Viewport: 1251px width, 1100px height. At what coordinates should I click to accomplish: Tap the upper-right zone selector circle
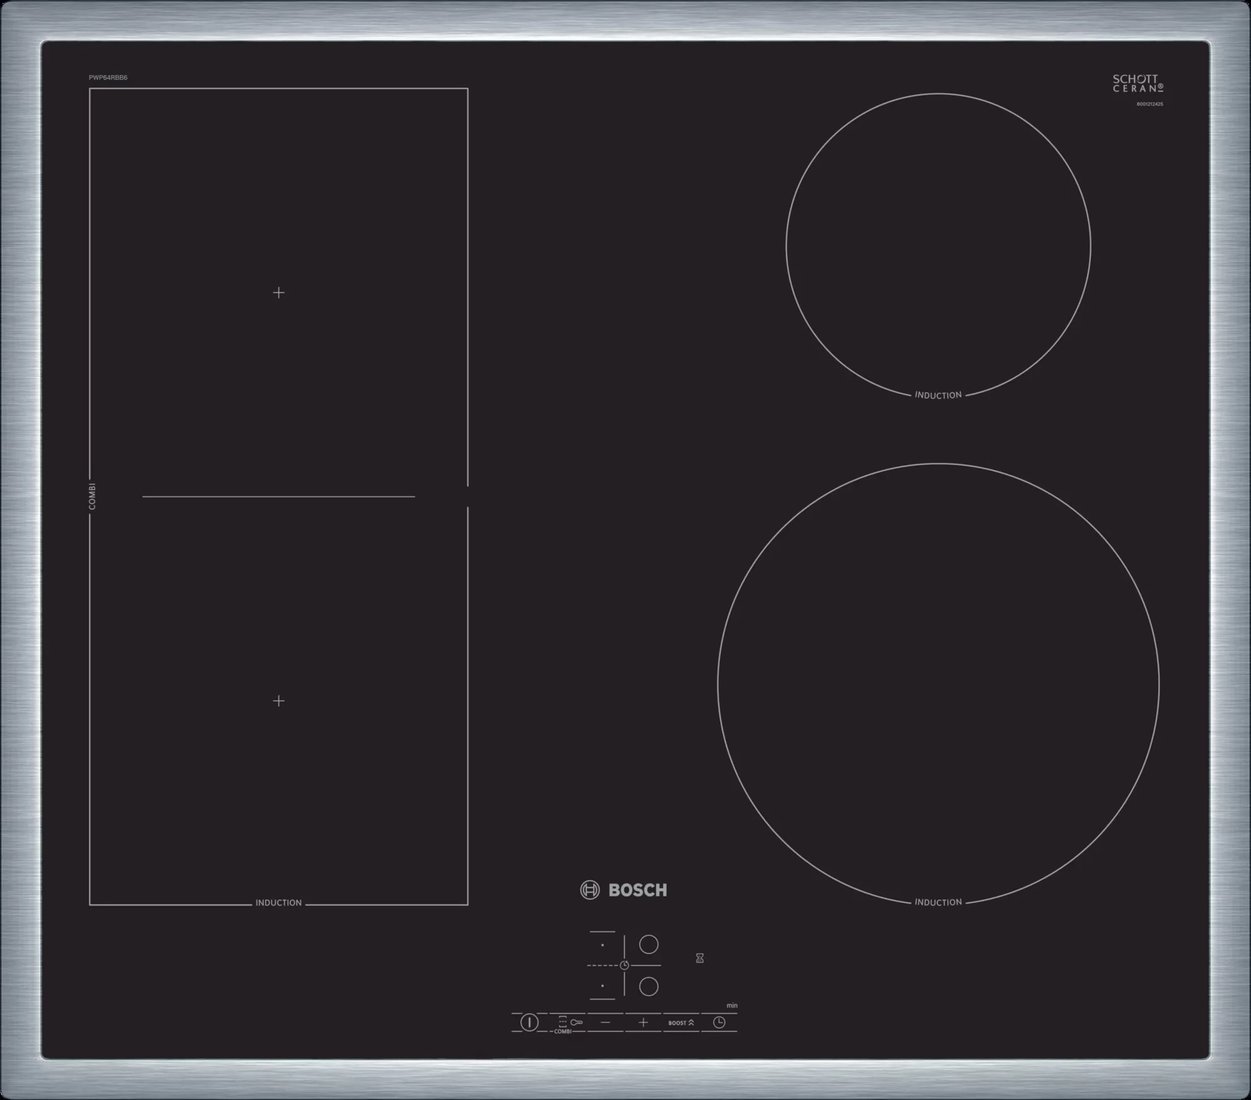pos(649,944)
